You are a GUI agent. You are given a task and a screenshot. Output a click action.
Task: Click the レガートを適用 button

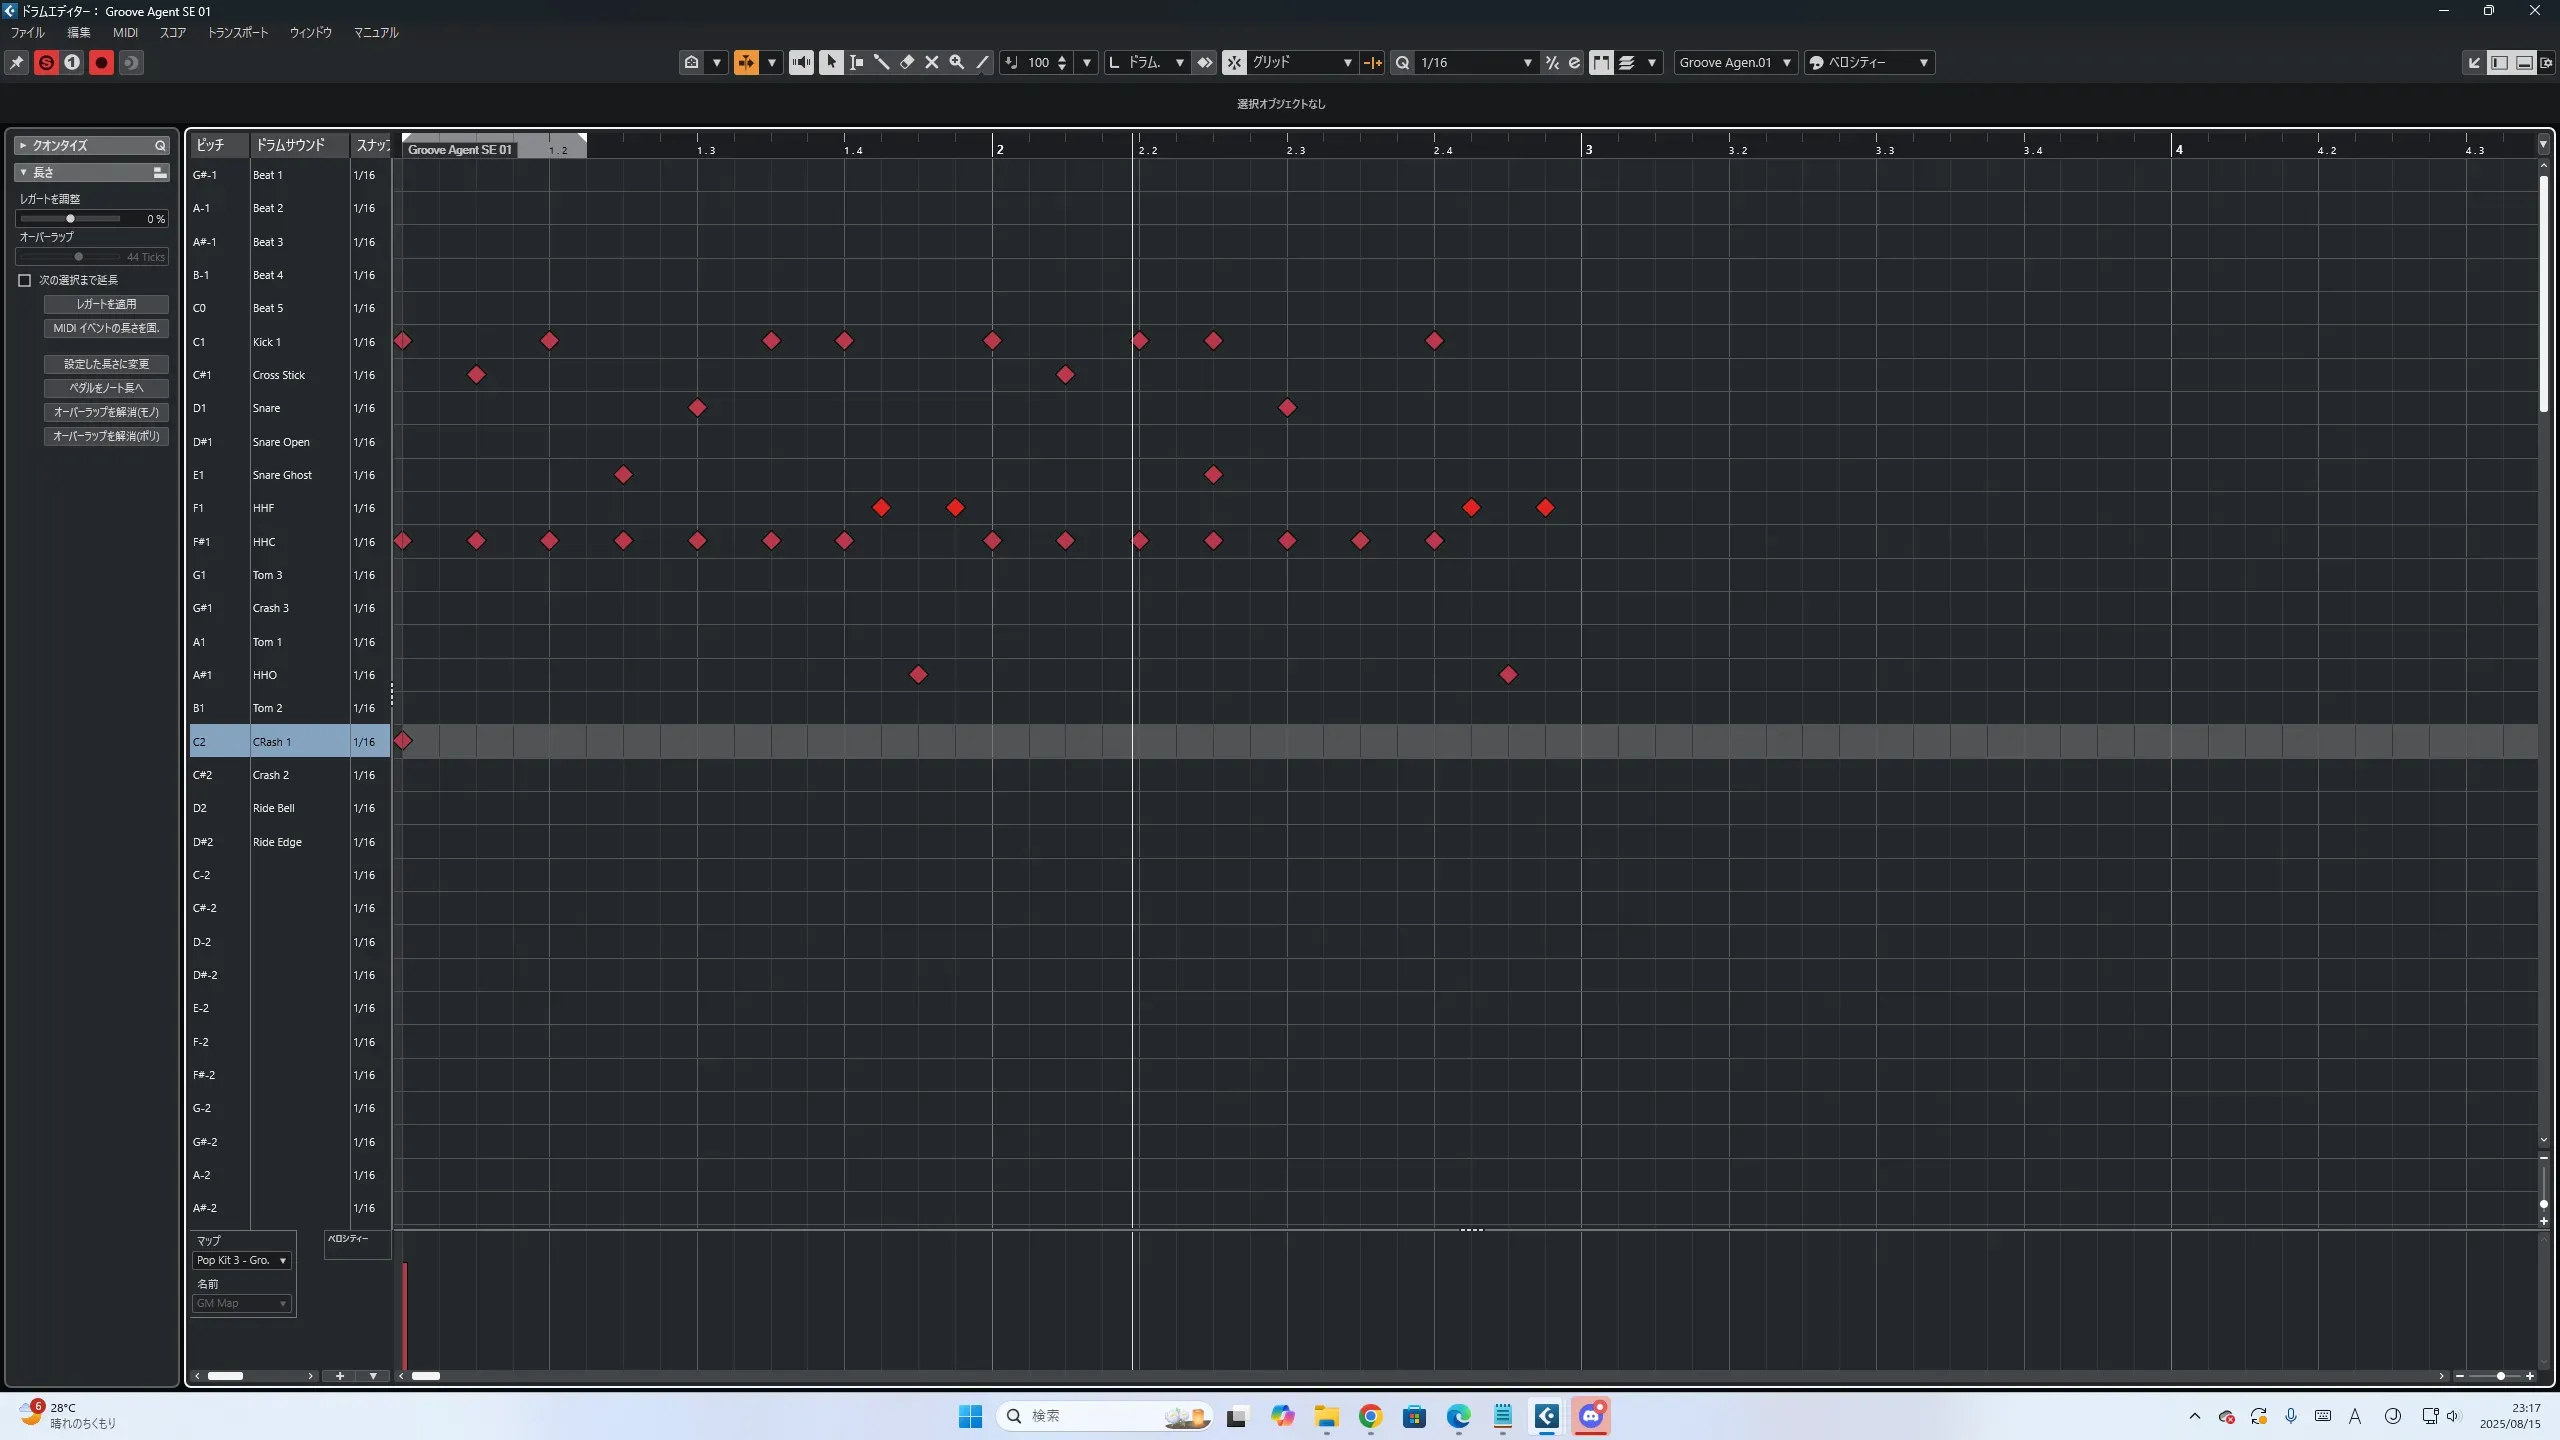point(106,304)
